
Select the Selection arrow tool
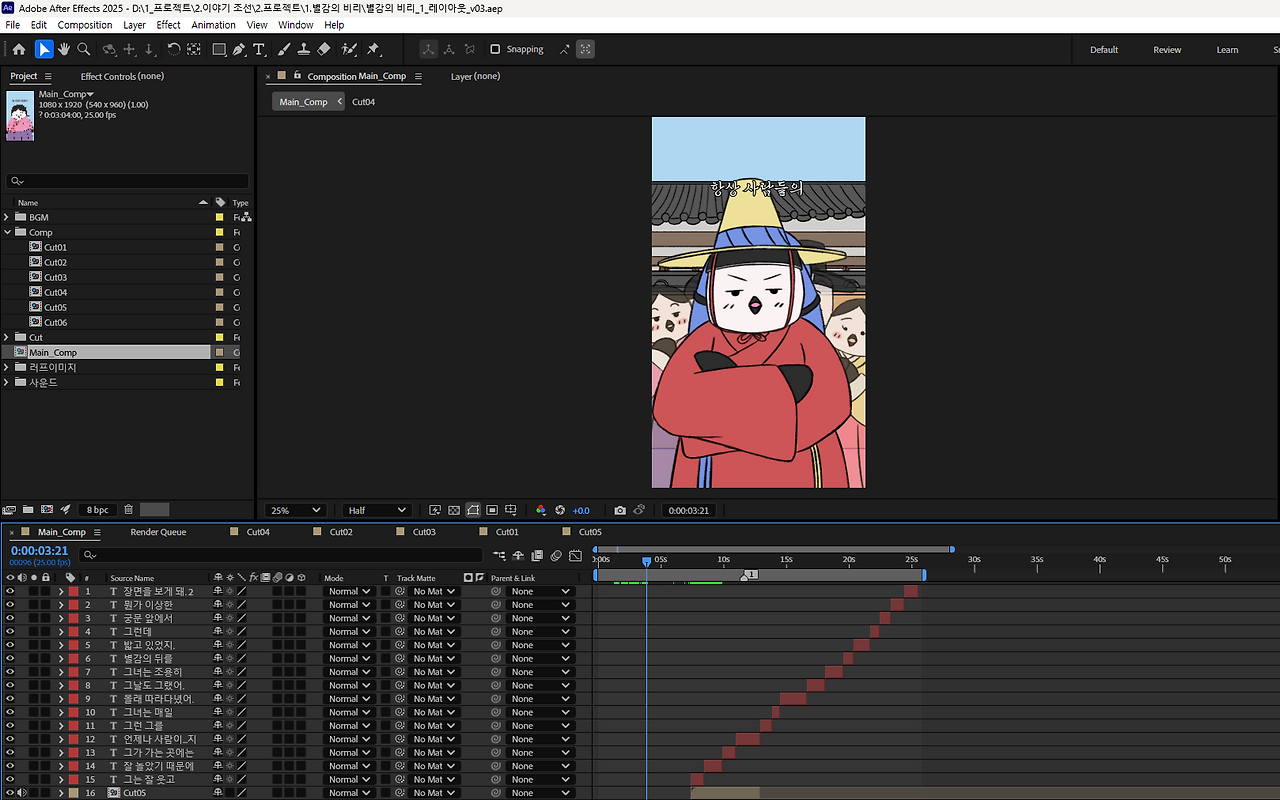point(44,49)
